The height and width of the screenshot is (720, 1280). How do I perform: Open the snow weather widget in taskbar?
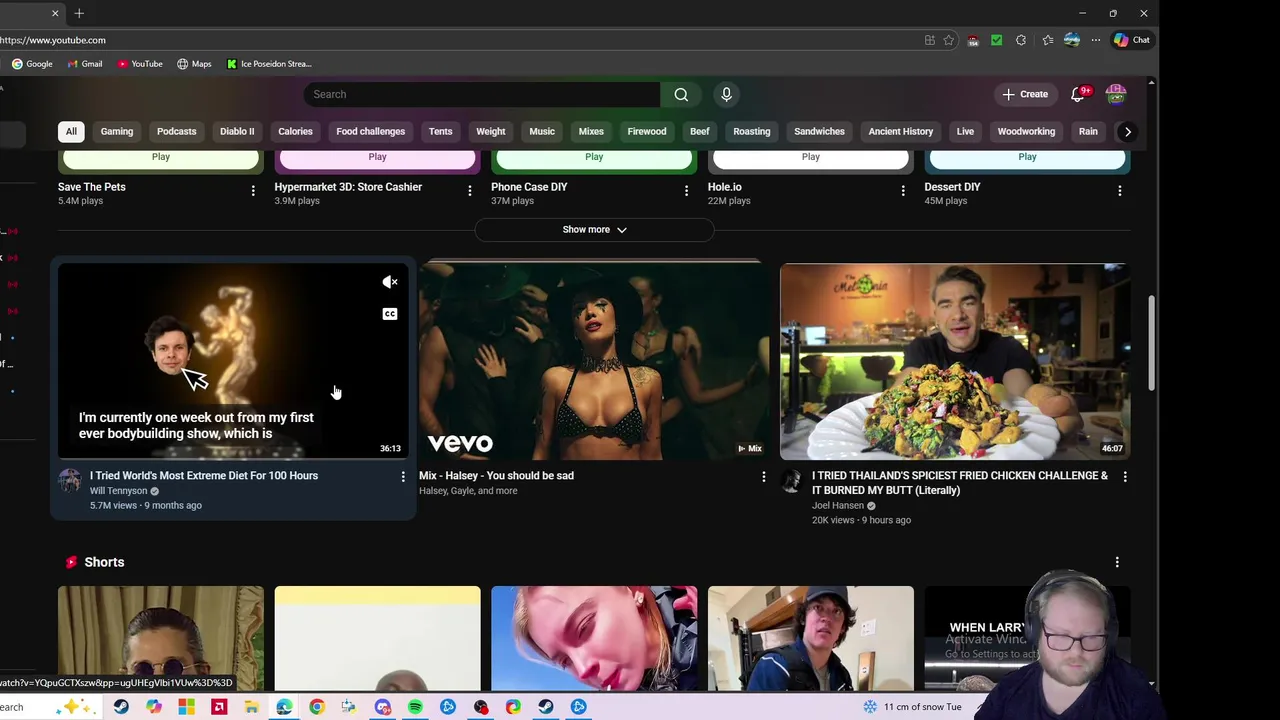point(912,707)
